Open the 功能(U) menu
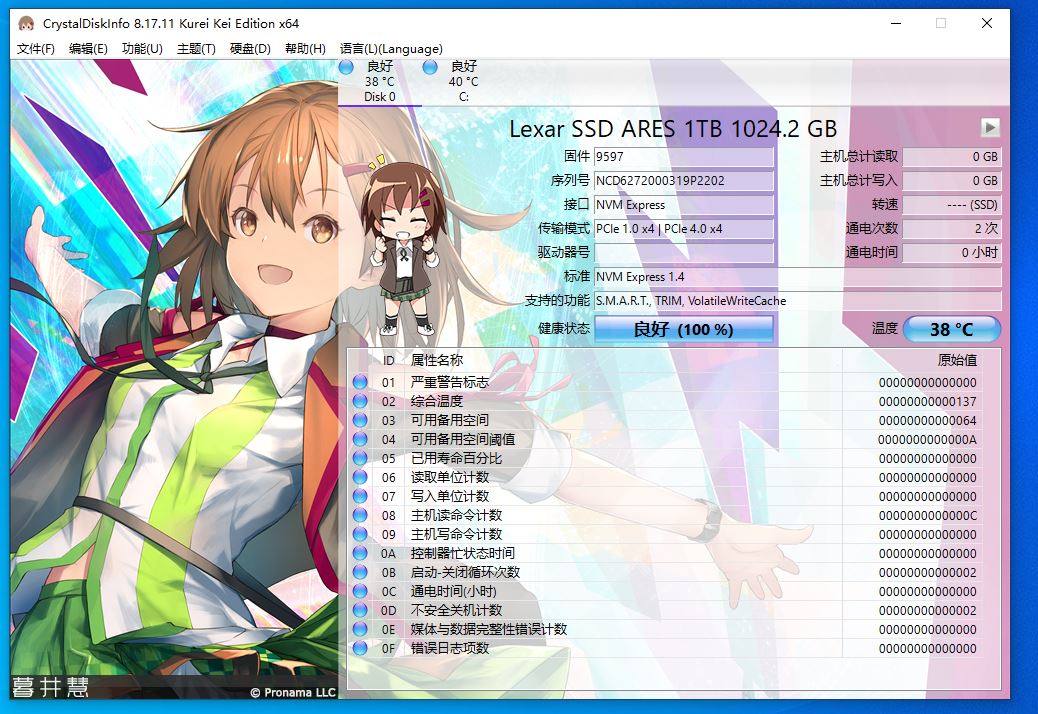 pyautogui.click(x=142, y=49)
